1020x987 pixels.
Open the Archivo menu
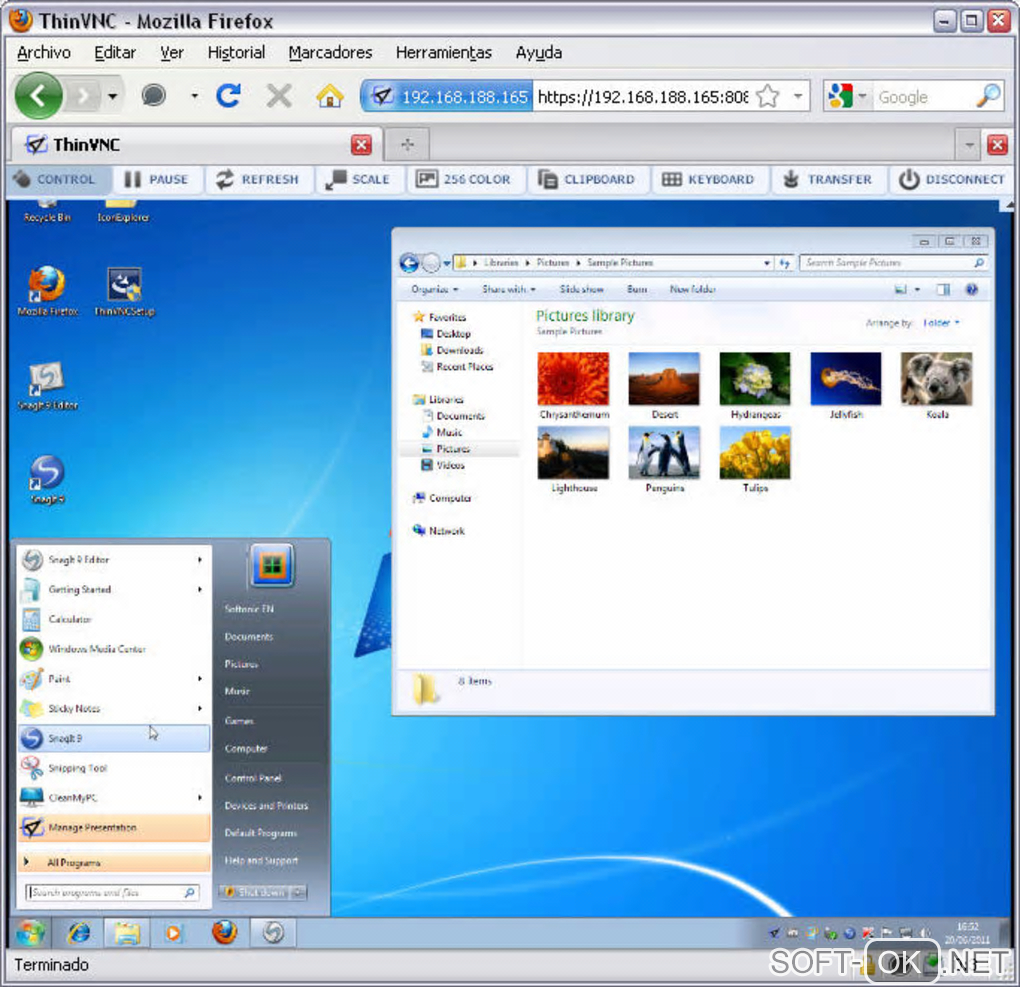click(x=44, y=53)
